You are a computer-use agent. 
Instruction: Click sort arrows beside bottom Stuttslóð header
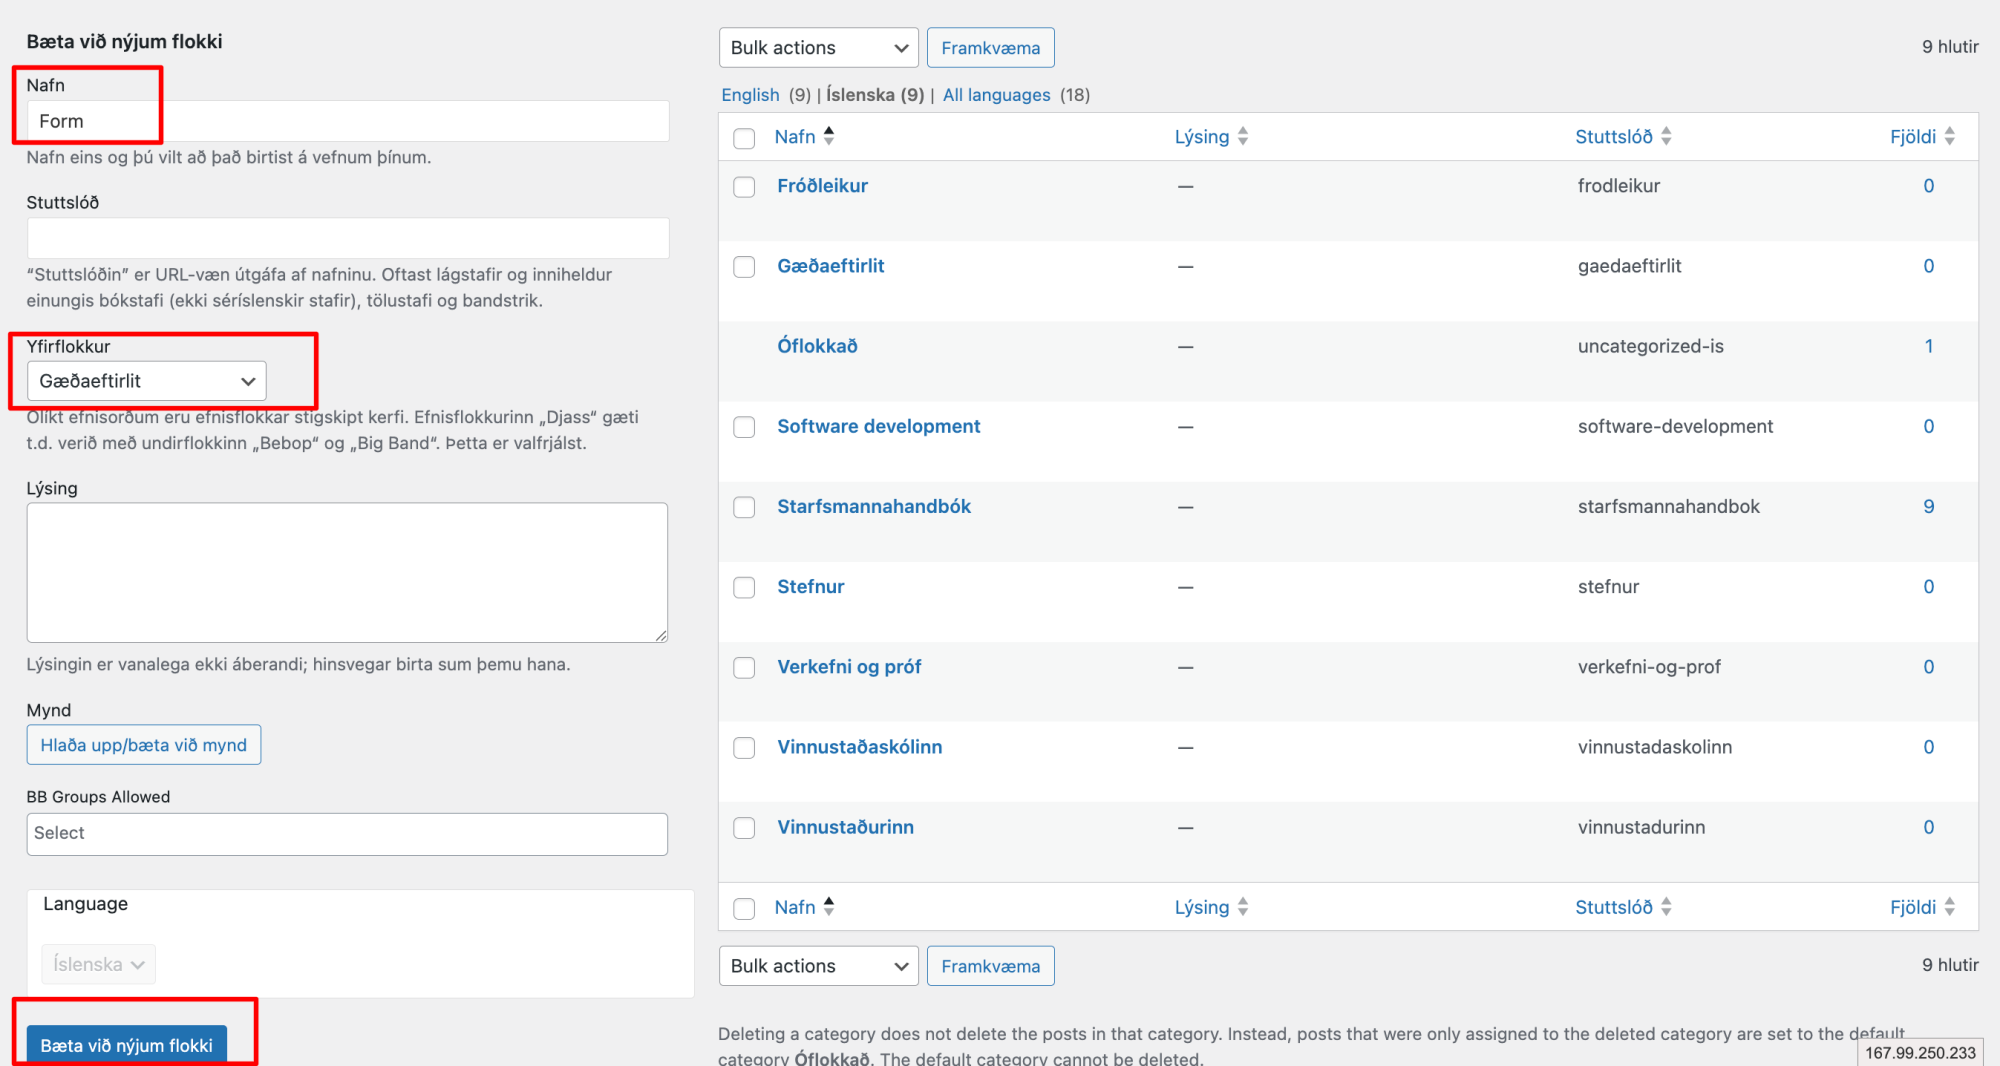tap(1666, 907)
